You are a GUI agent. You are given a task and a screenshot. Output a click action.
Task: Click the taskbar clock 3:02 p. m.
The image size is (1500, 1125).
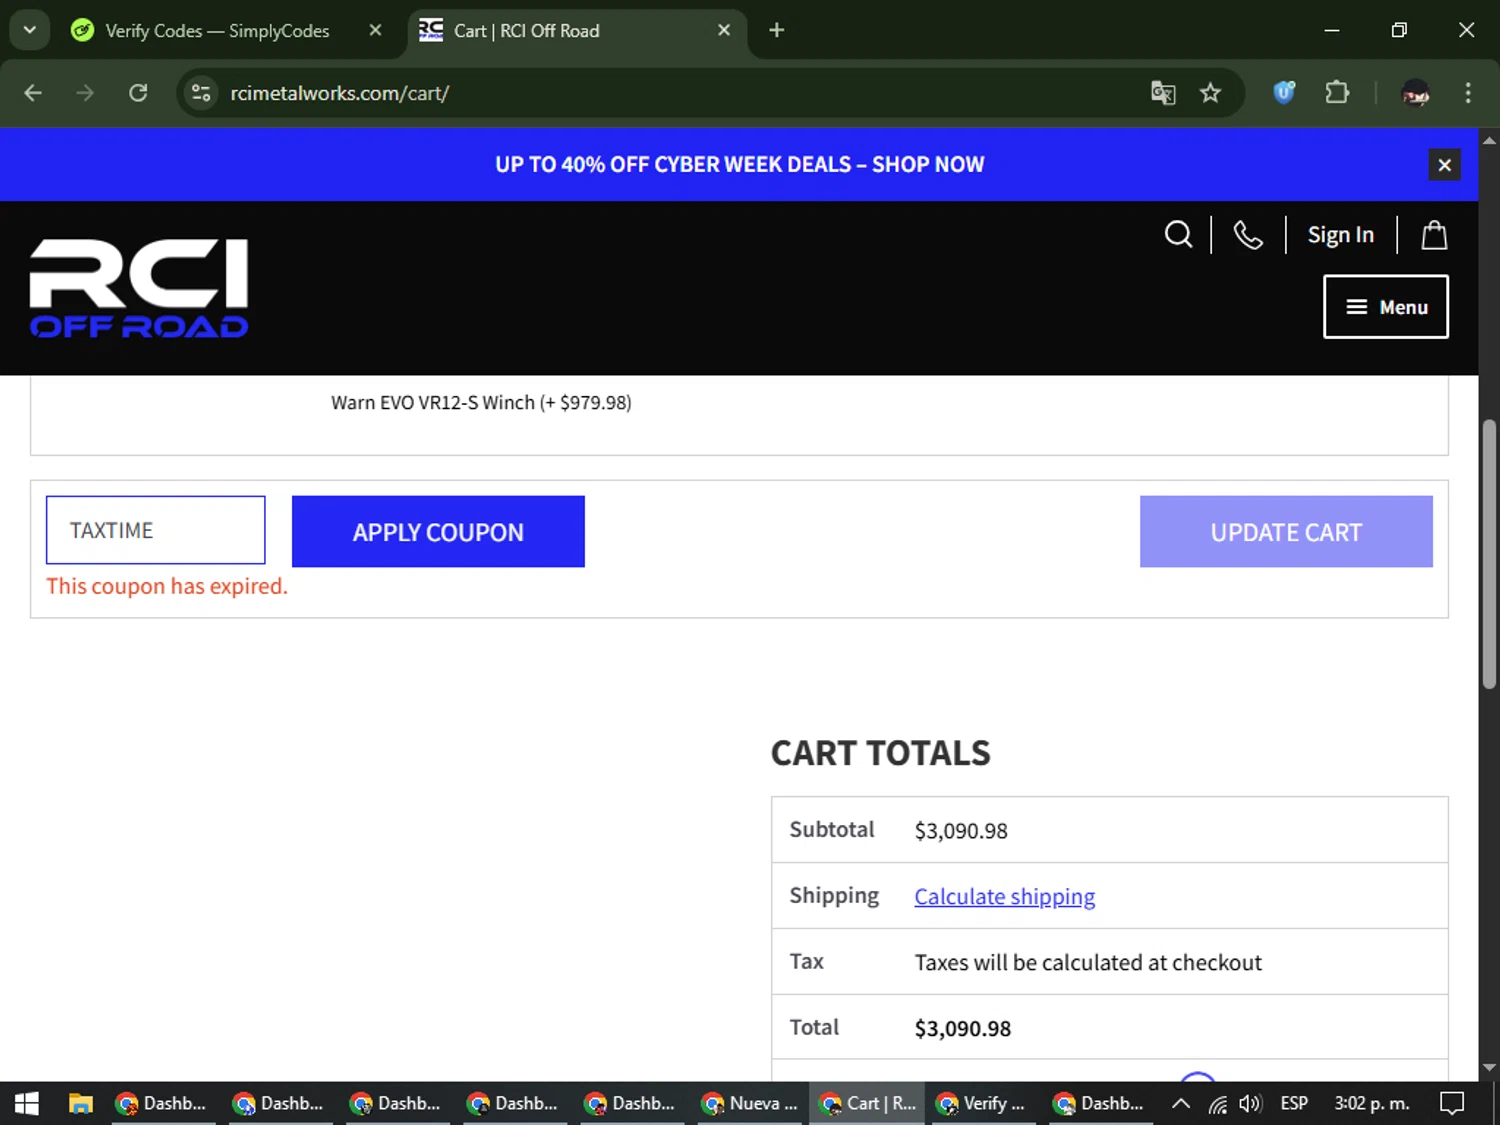1372,1103
